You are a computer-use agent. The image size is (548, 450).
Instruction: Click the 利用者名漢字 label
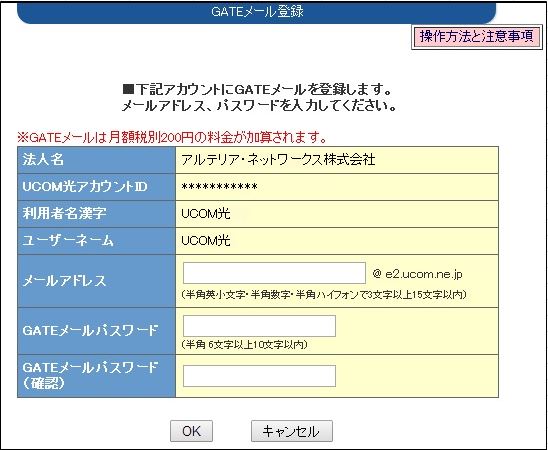tap(64, 213)
